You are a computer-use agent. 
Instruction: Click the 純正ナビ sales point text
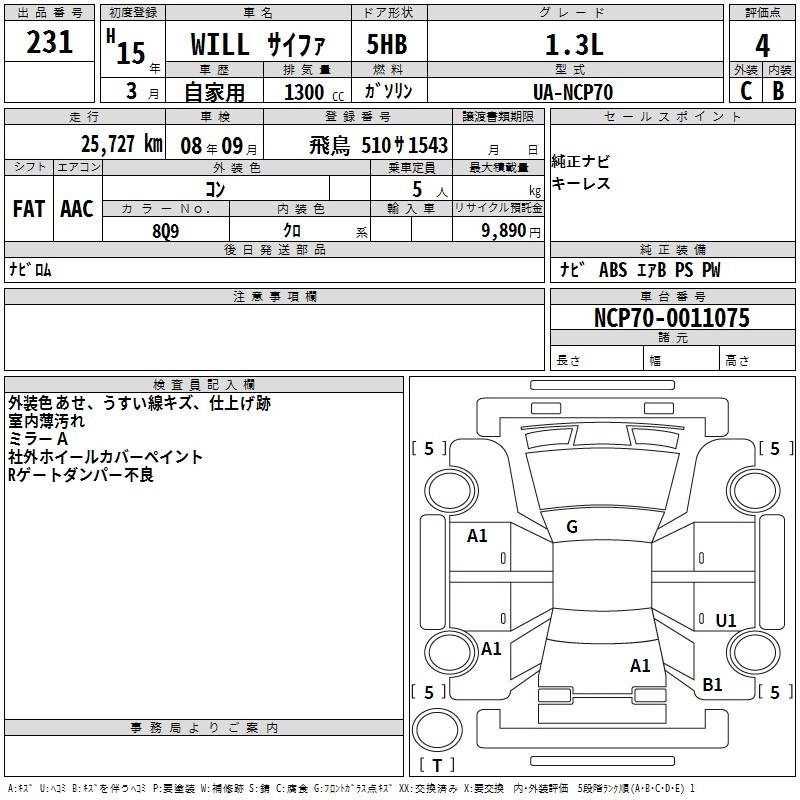pyautogui.click(x=581, y=161)
